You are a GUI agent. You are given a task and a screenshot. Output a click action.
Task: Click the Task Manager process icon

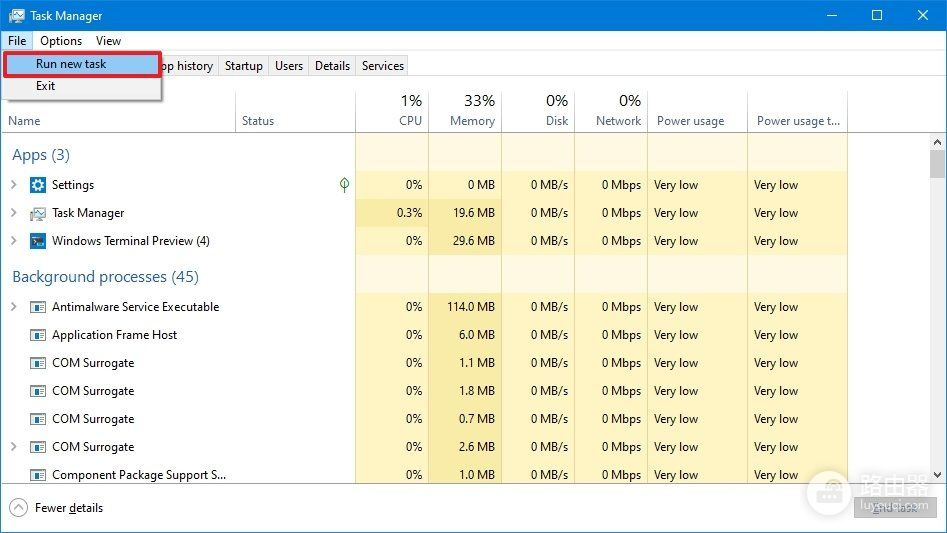[x=37, y=213]
